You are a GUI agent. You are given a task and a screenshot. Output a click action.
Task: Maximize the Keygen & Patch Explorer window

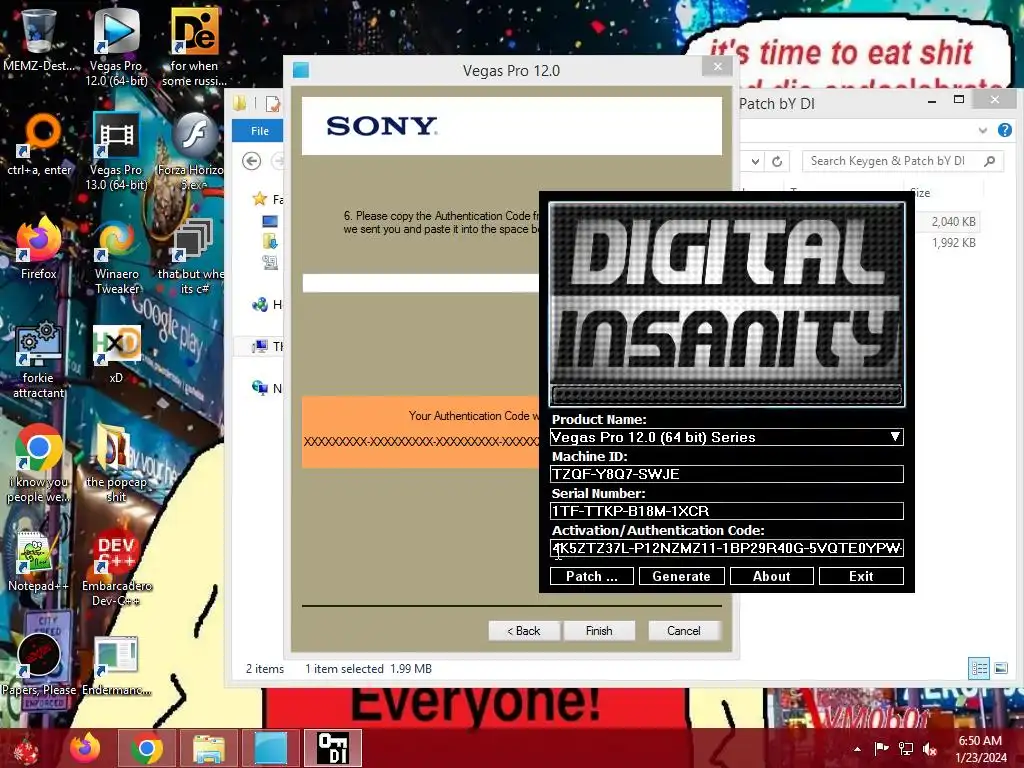pyautogui.click(x=959, y=100)
